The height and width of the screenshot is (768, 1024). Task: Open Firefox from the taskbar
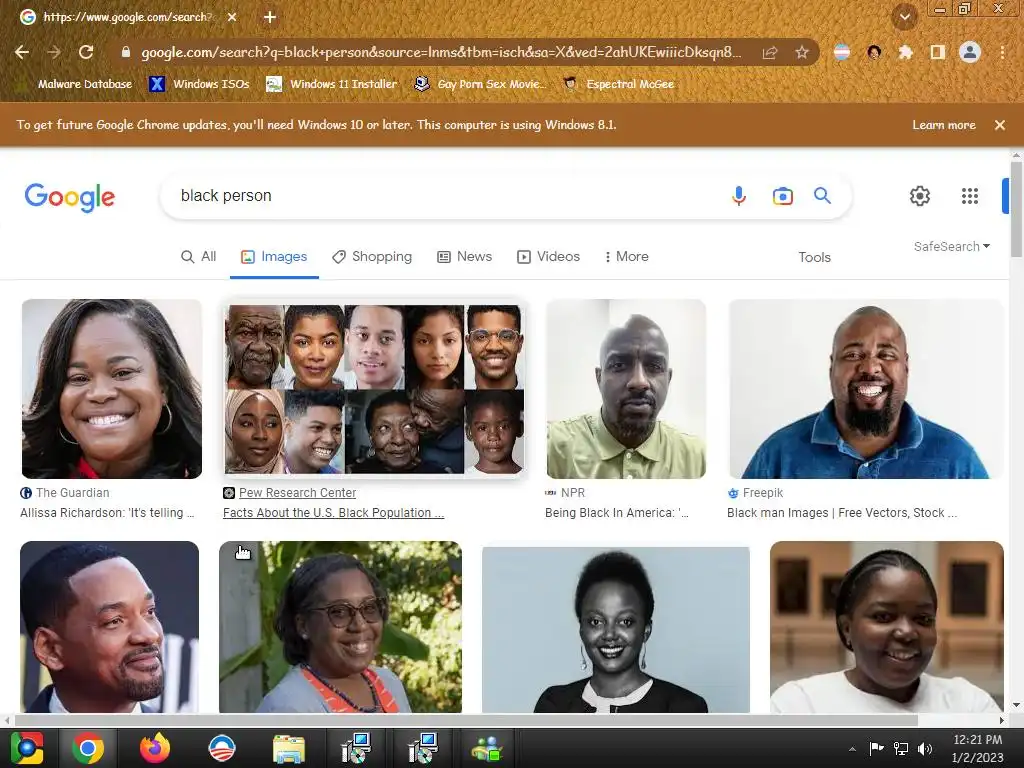155,748
